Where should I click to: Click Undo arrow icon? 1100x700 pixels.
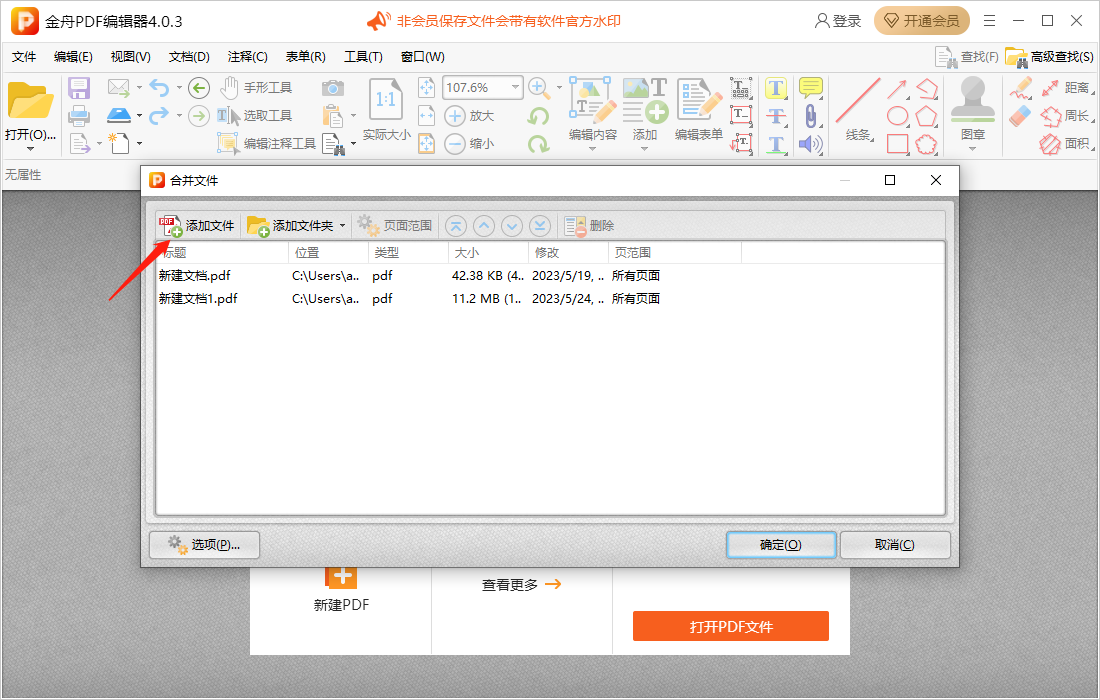coord(159,88)
